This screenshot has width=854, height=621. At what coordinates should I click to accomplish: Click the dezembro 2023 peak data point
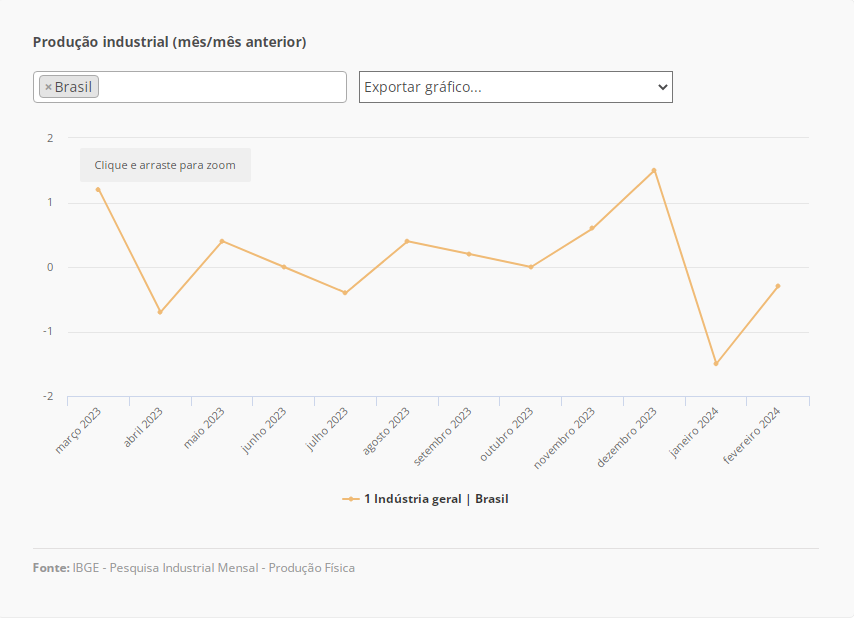[x=654, y=170]
